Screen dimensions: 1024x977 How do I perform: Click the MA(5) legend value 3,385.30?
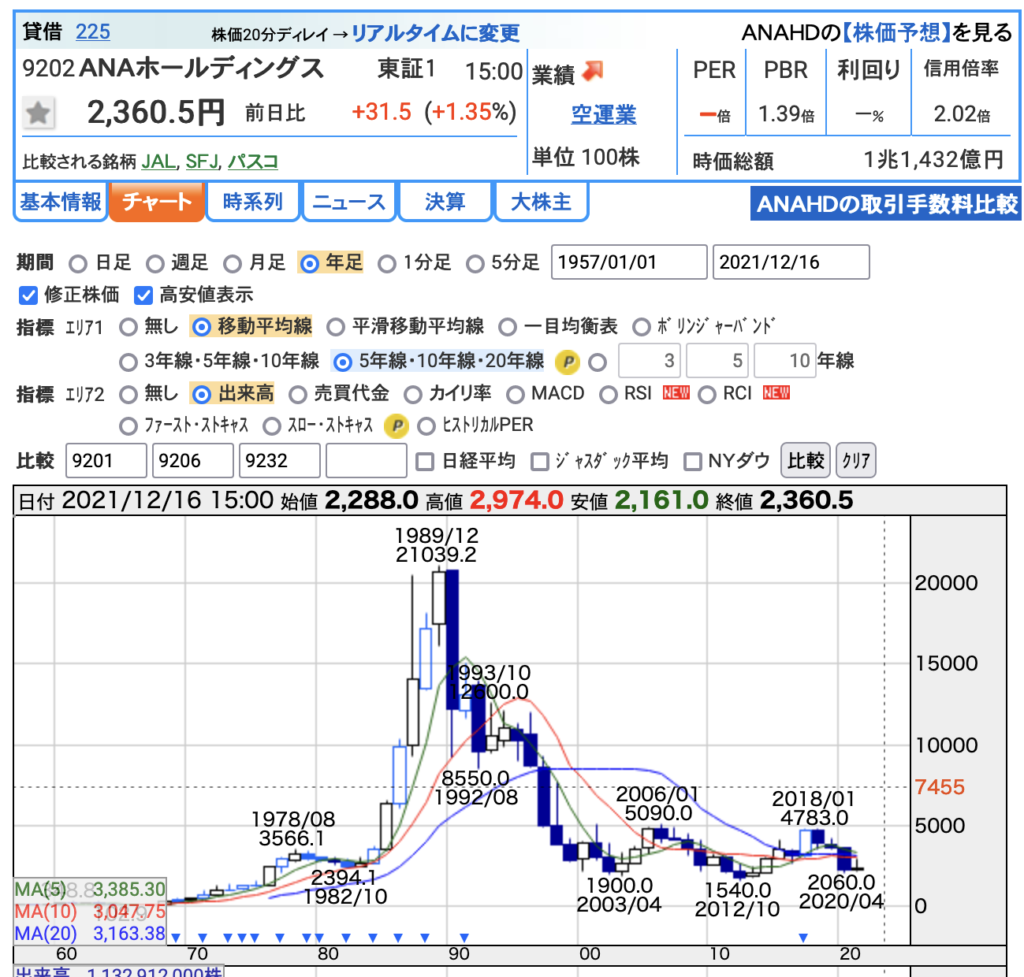129,889
